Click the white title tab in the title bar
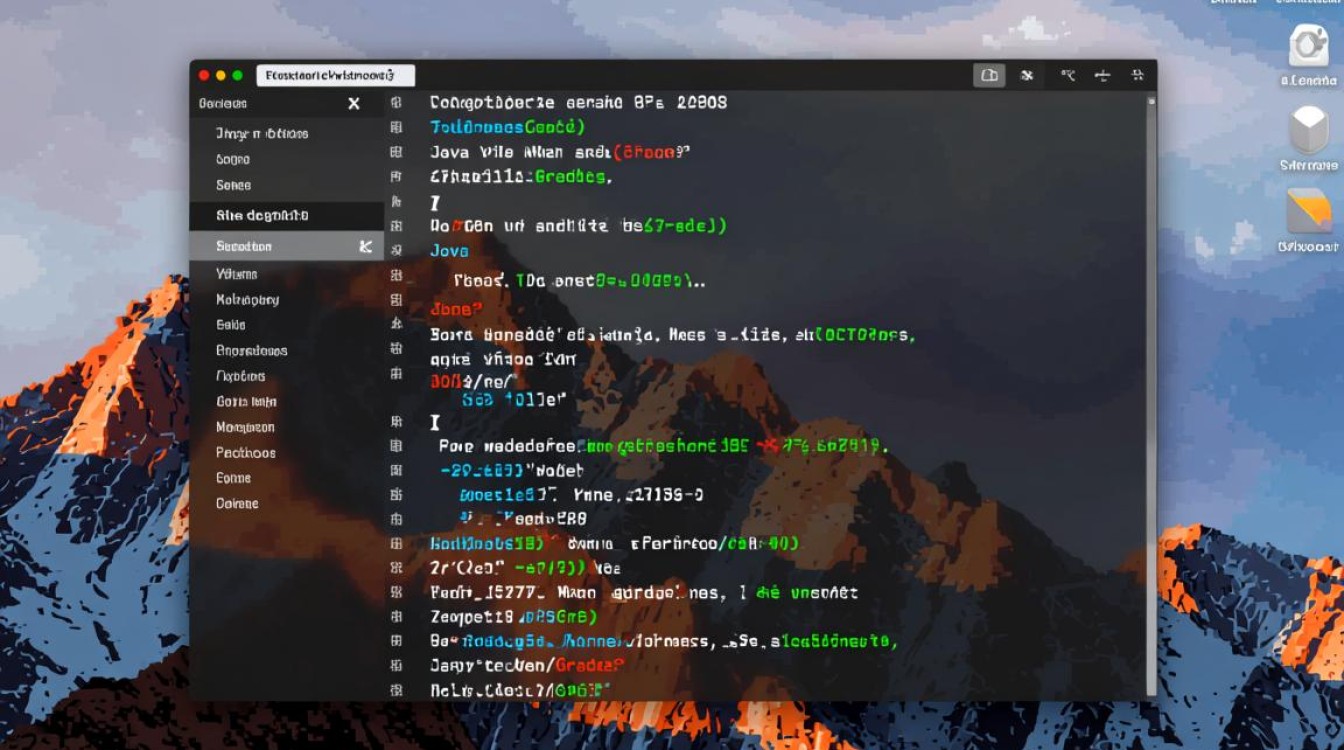 coord(335,75)
